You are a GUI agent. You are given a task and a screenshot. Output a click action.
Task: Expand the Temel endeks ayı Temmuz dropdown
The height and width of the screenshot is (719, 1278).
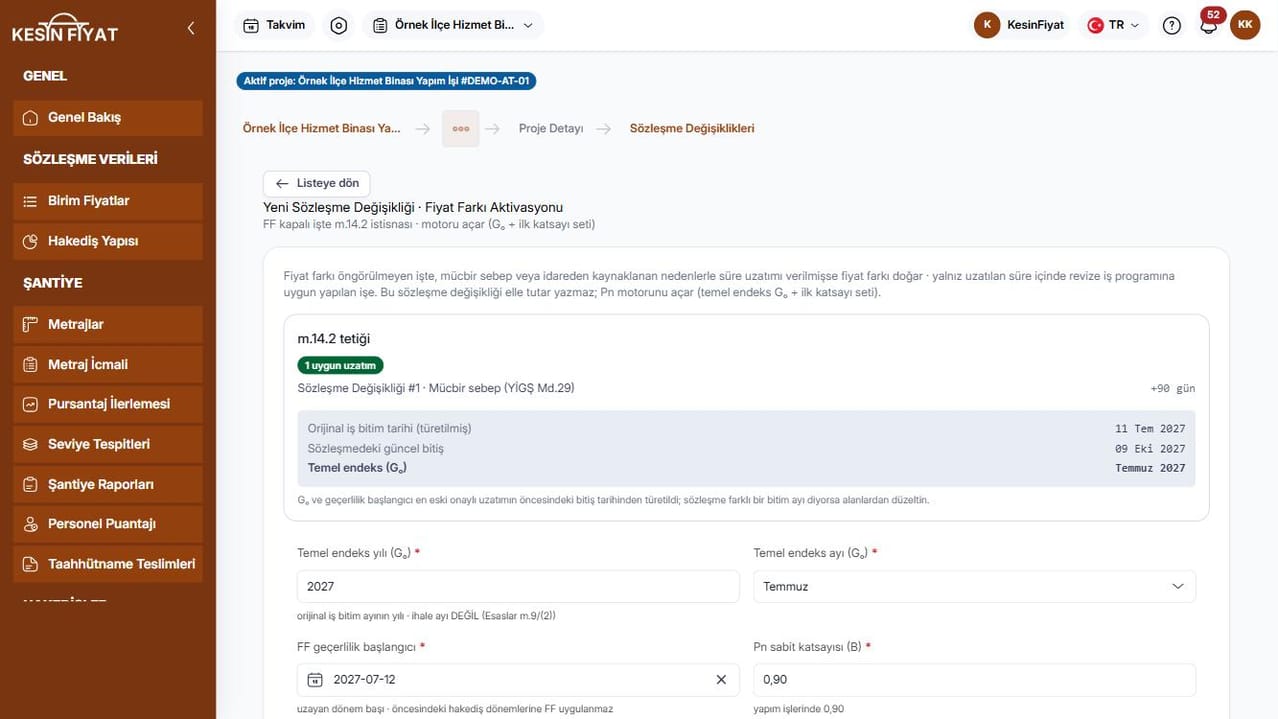click(974, 586)
